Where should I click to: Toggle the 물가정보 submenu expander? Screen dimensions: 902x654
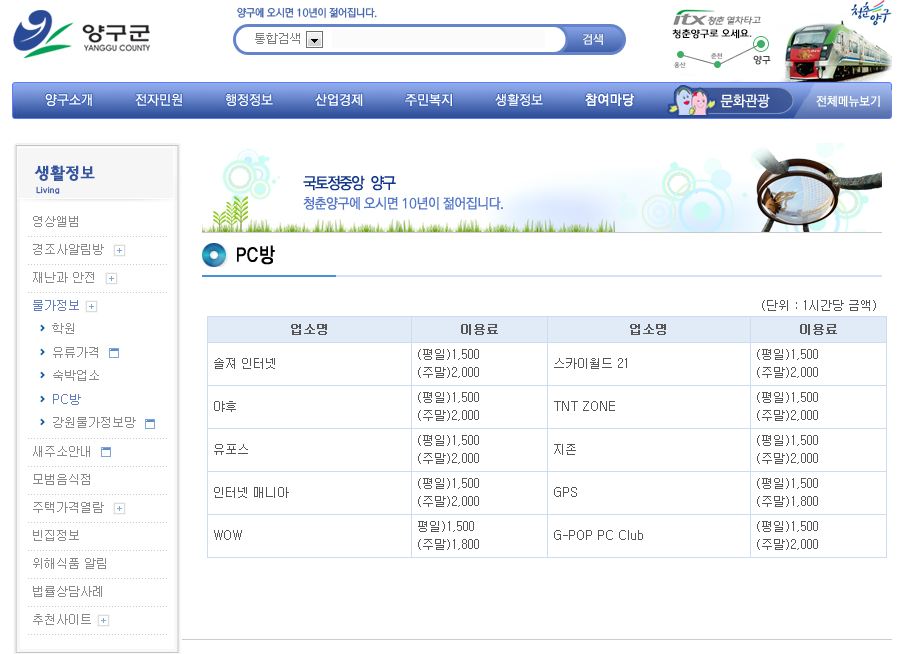[91, 307]
